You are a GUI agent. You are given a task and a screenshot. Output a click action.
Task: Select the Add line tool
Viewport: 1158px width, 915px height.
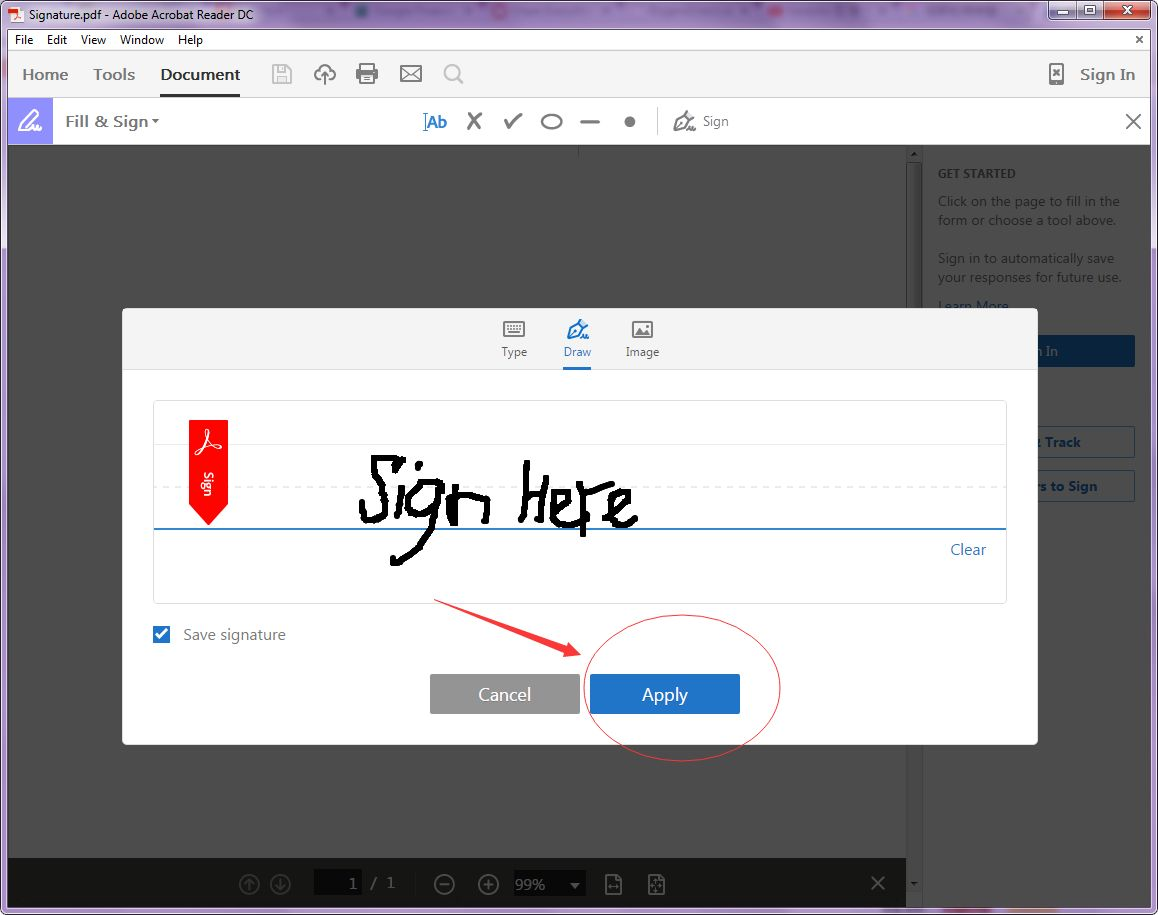click(590, 122)
